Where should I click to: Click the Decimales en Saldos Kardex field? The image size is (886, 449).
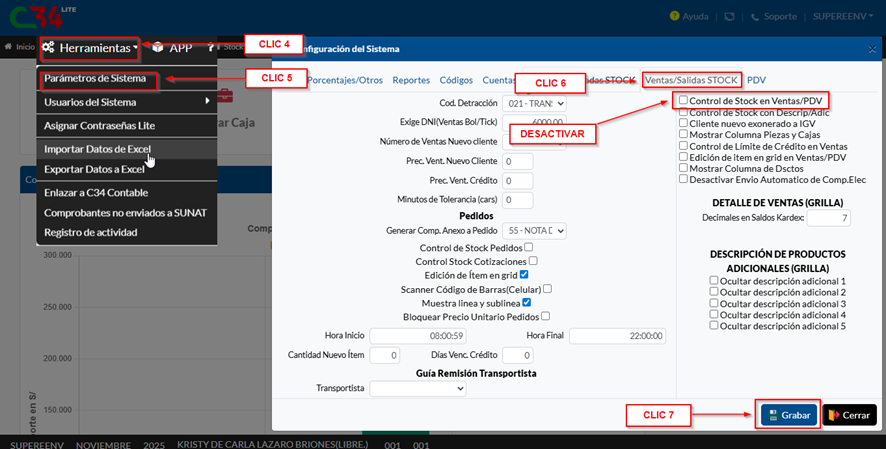(828, 218)
